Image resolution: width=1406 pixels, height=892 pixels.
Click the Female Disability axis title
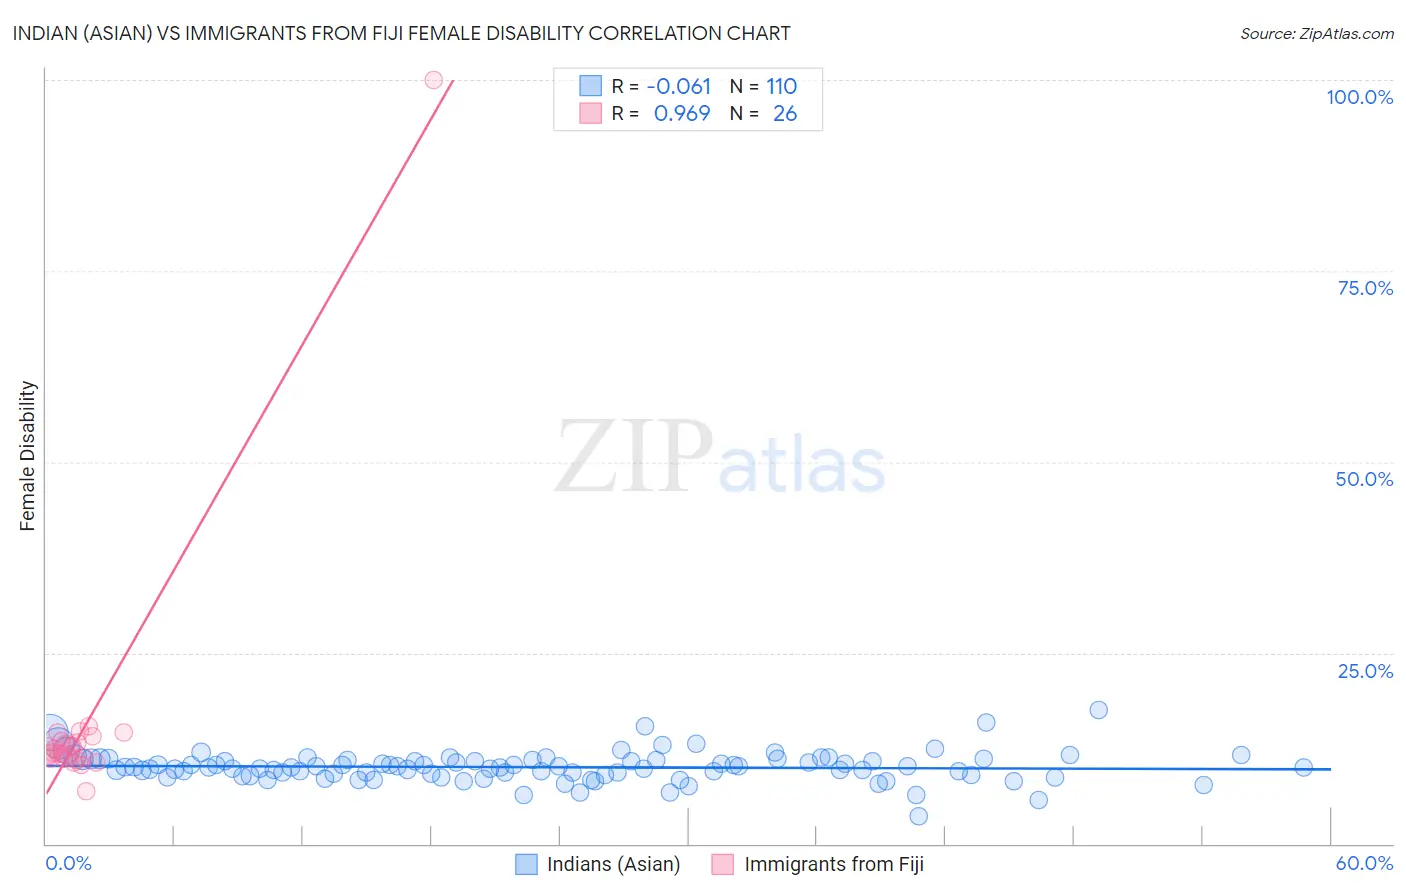(28, 456)
